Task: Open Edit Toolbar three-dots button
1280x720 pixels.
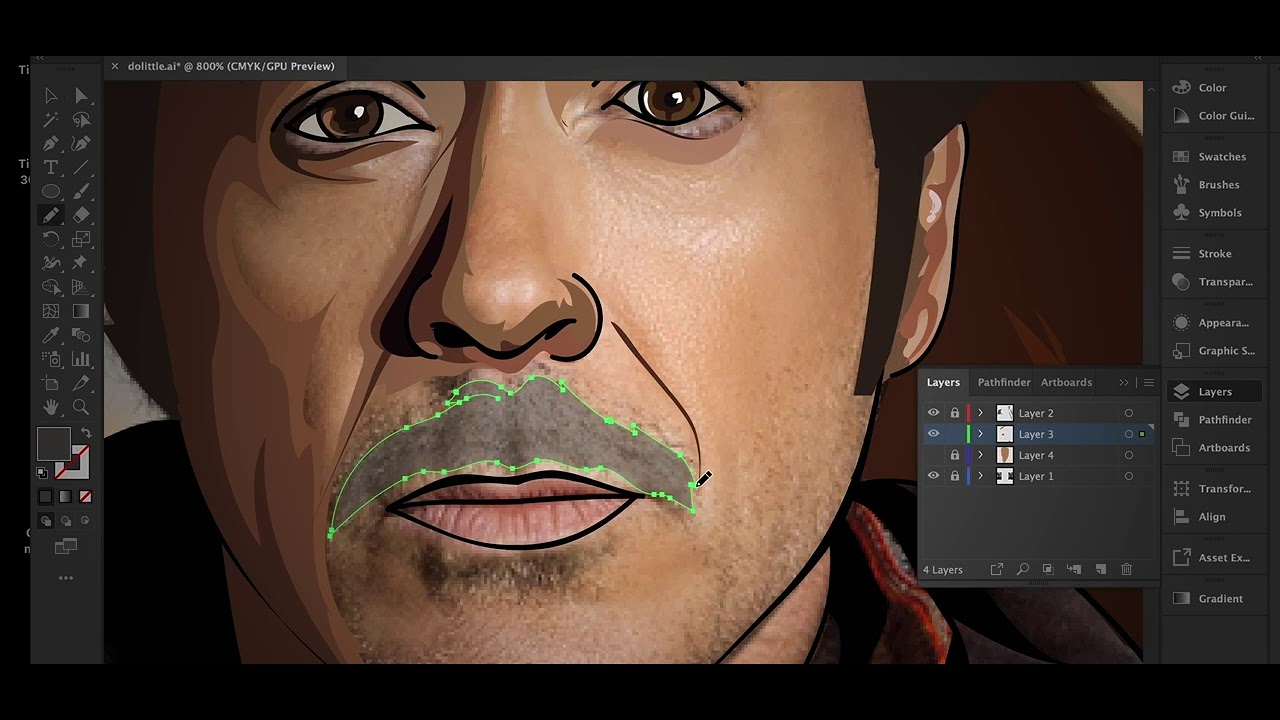Action: pos(66,578)
